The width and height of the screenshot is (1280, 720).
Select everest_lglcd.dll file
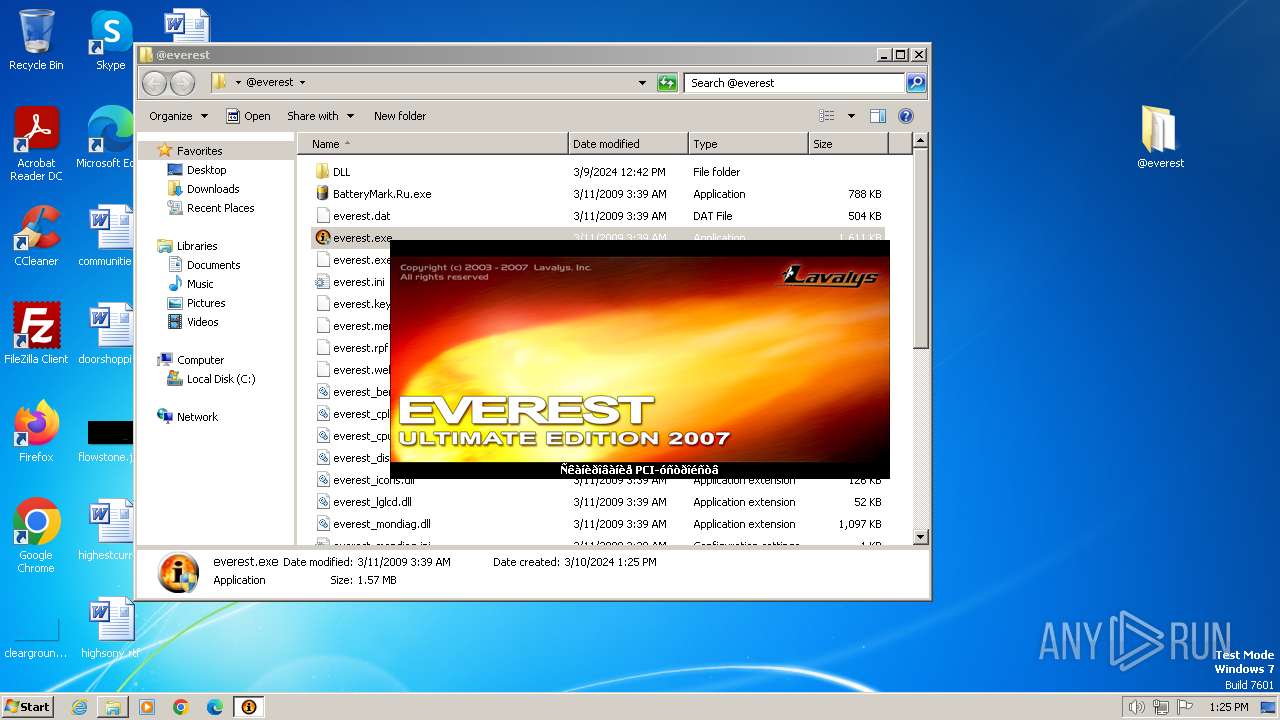(x=598, y=502)
